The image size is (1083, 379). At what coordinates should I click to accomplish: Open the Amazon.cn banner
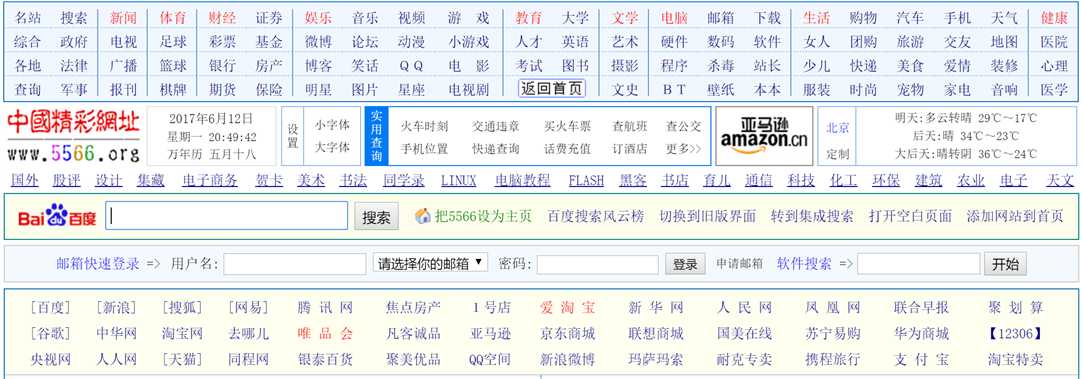(x=764, y=136)
